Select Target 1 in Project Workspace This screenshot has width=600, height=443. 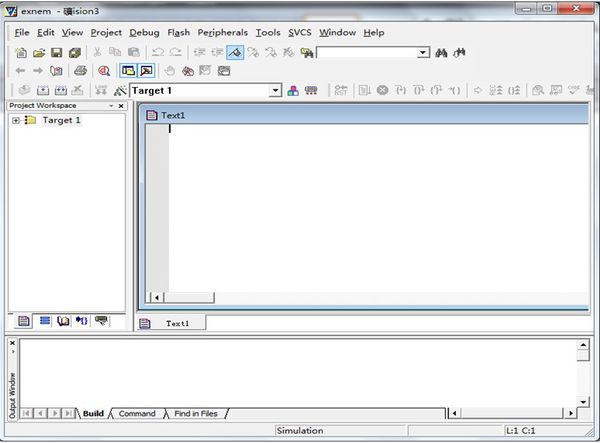(x=61, y=120)
